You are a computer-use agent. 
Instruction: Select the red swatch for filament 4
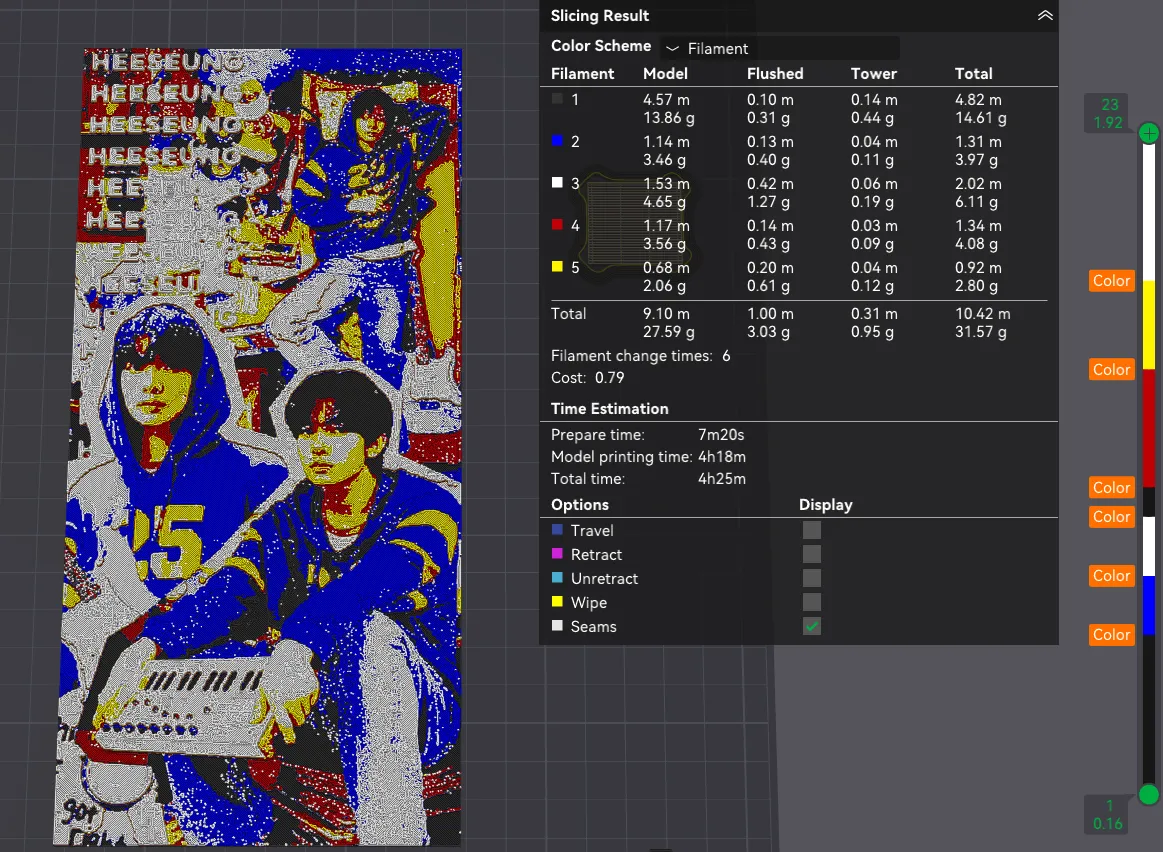click(557, 225)
